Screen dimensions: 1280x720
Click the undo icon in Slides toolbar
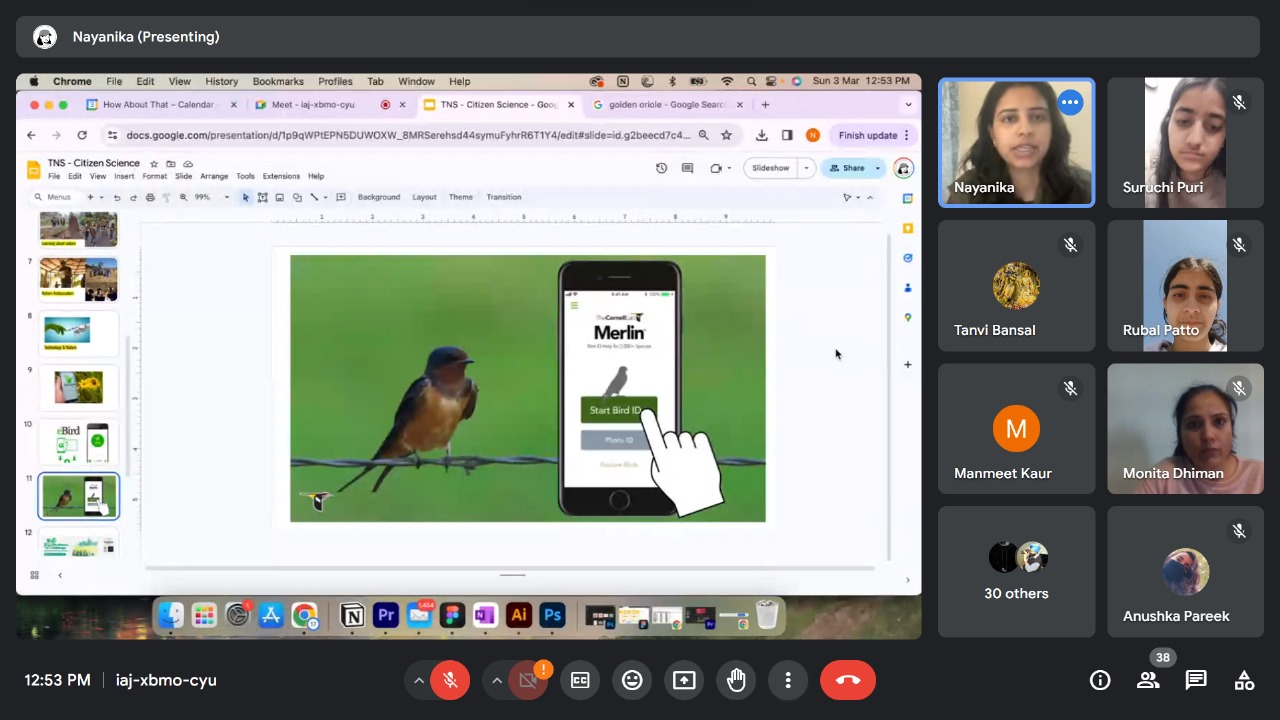click(117, 197)
